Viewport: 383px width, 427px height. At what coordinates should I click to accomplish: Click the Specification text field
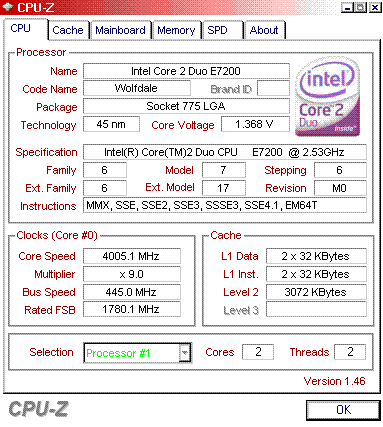(x=225, y=152)
